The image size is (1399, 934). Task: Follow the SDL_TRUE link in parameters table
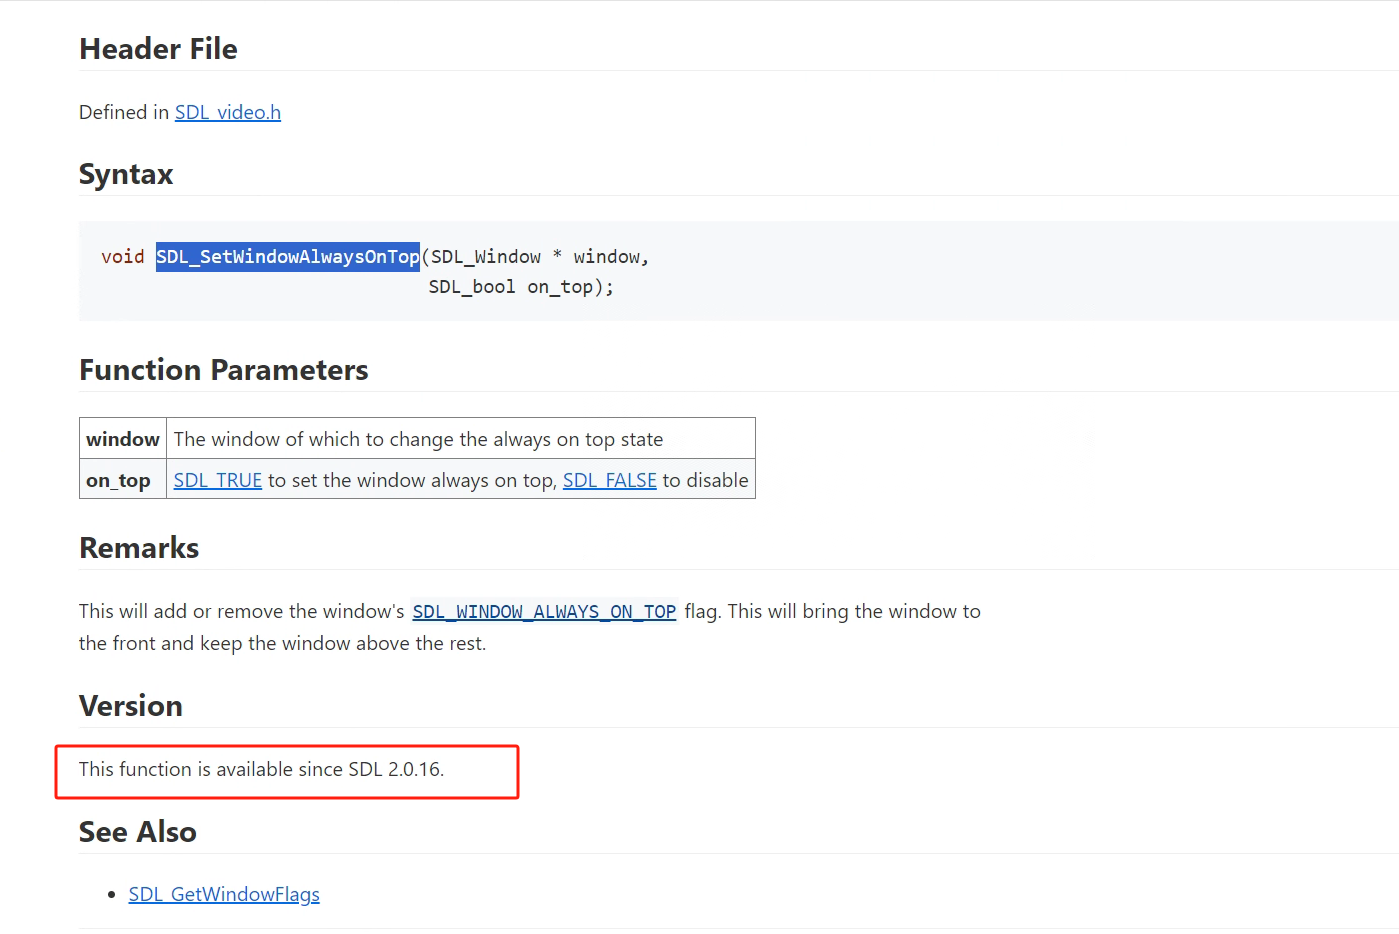217,481
